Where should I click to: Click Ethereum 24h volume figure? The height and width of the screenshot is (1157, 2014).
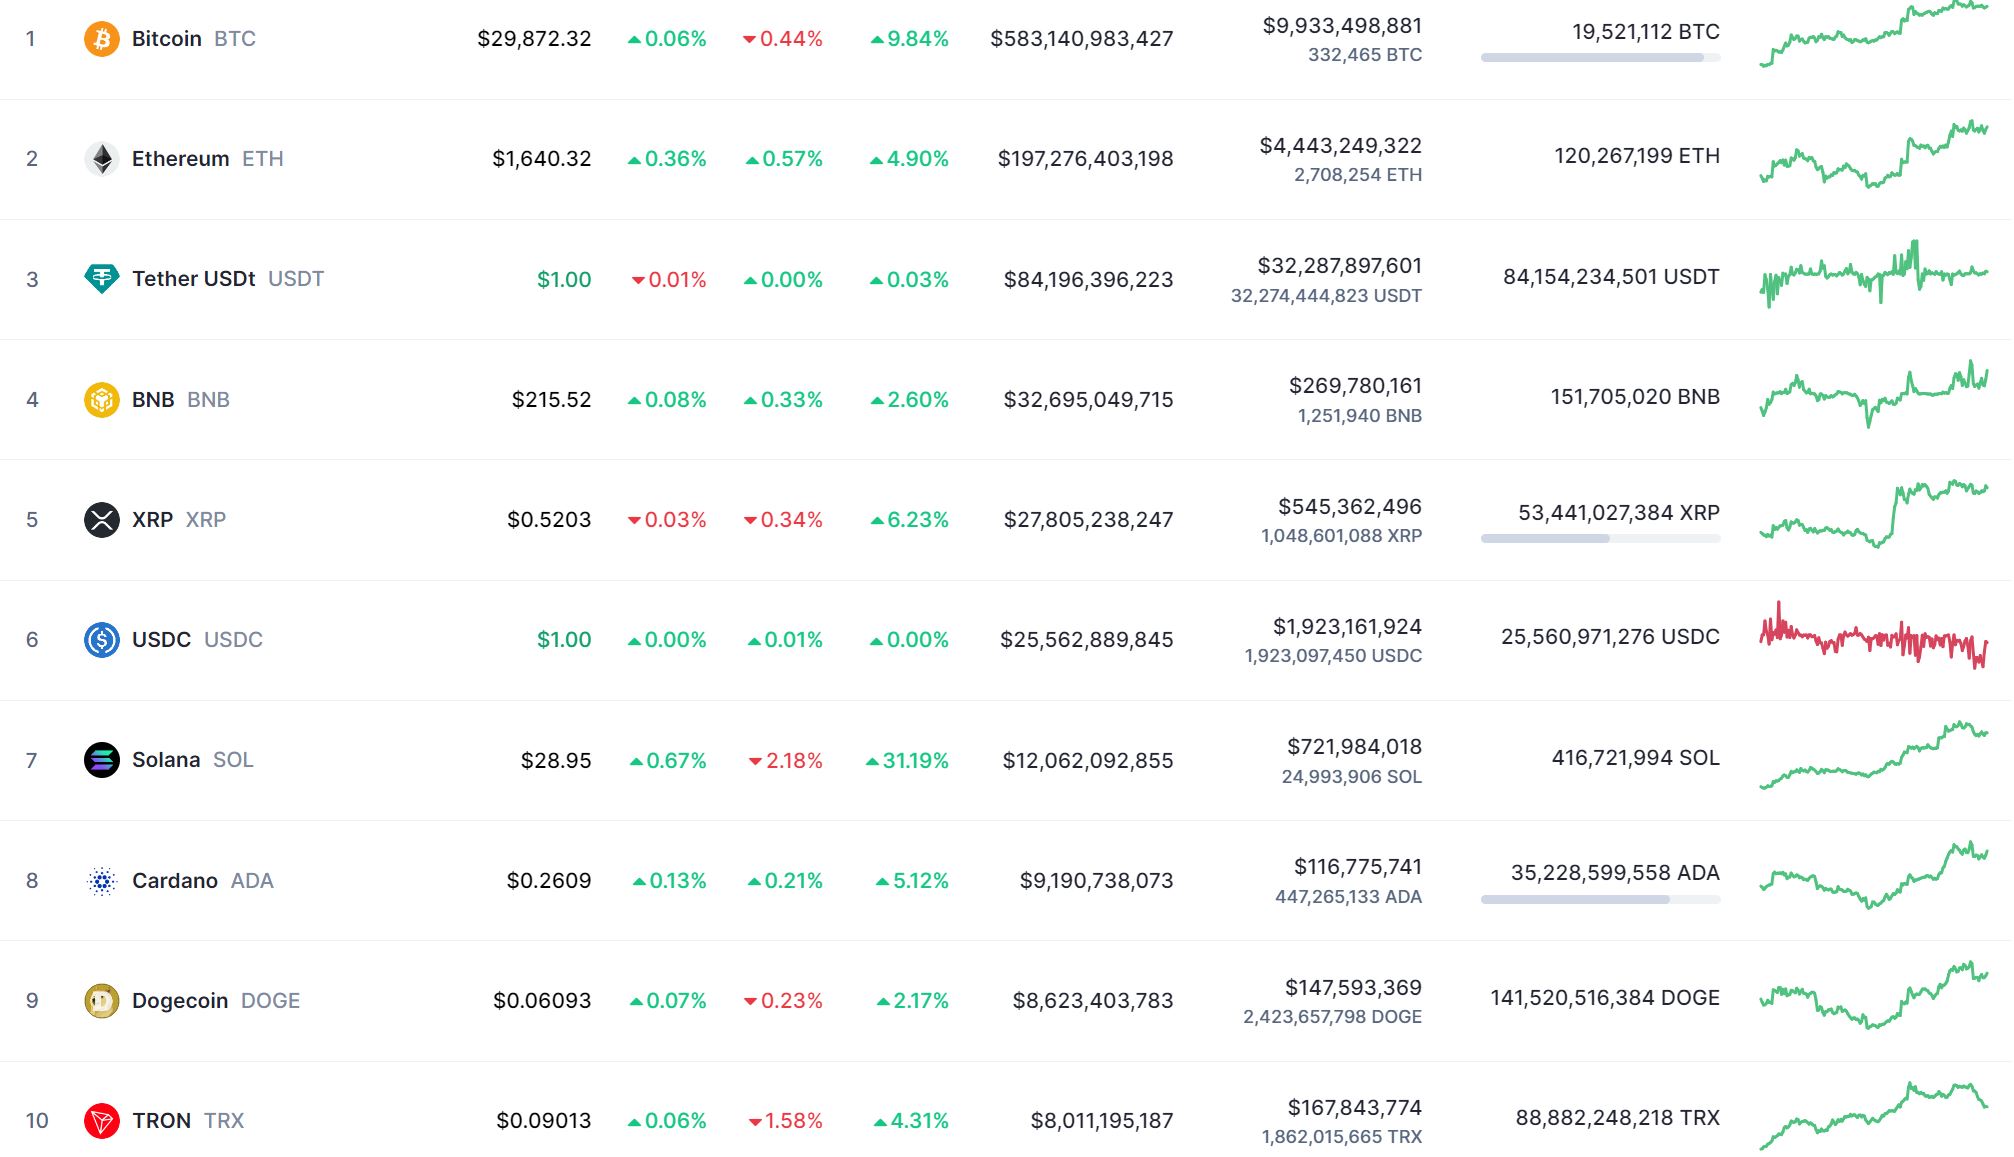tap(1340, 146)
